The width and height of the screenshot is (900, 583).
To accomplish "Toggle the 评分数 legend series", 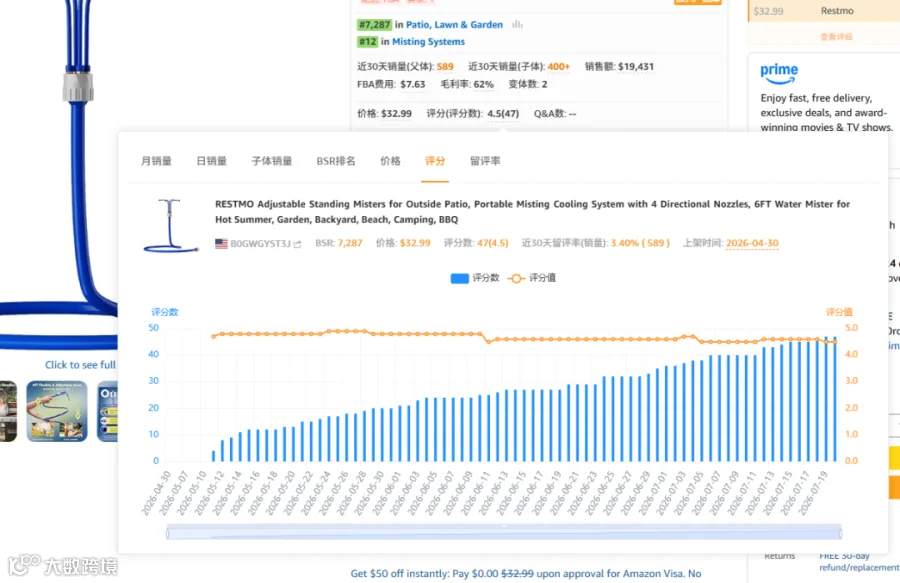I will pos(475,278).
